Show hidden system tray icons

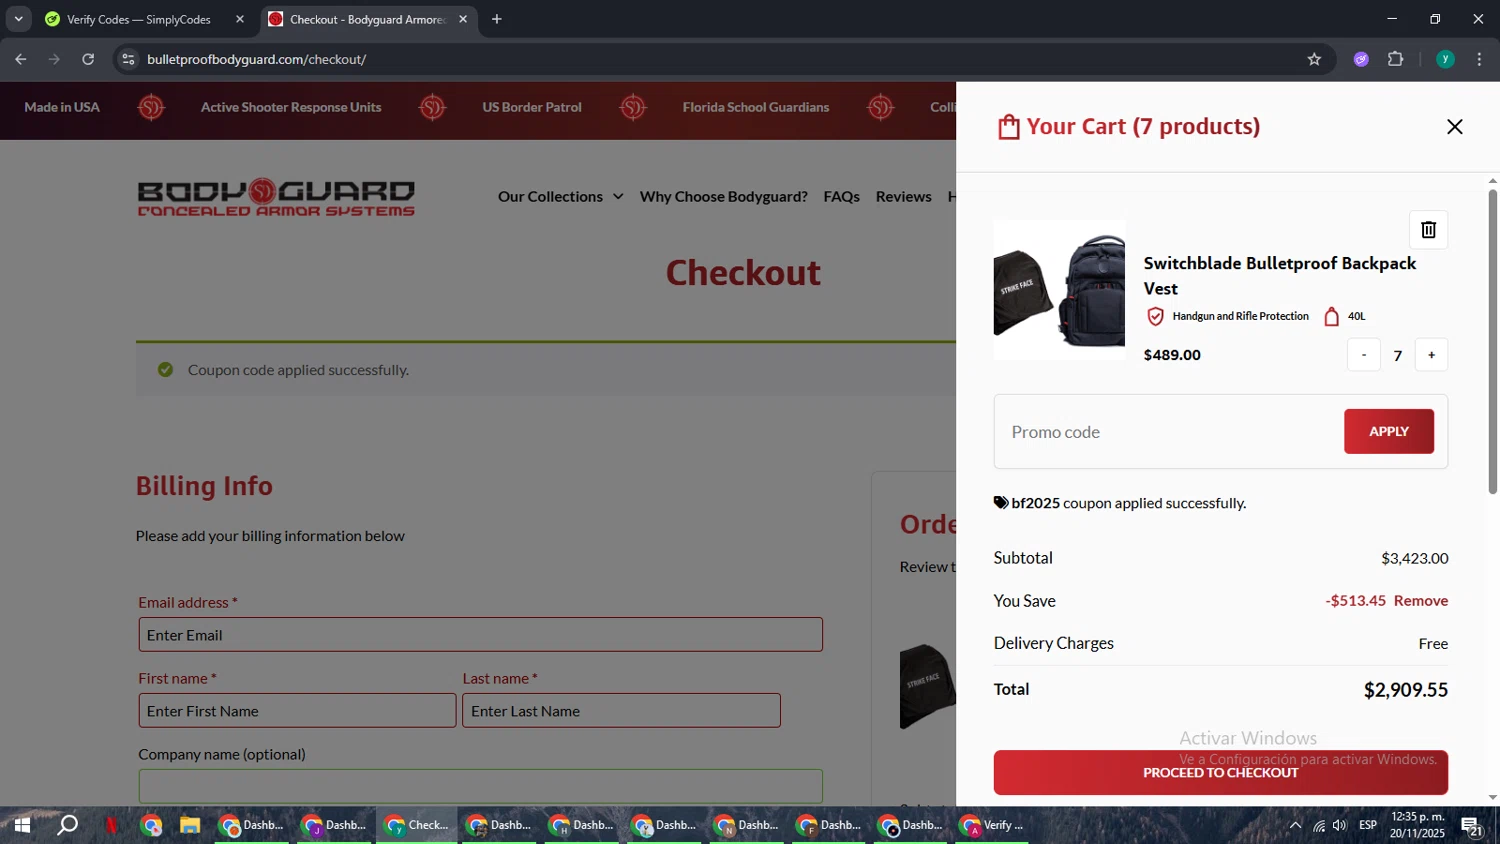(1295, 825)
